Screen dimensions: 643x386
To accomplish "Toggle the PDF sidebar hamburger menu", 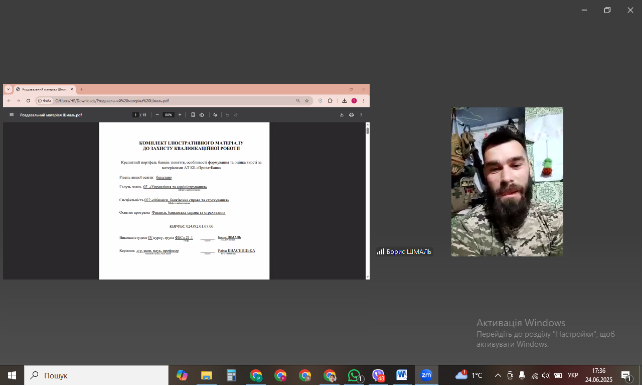I will click(x=11, y=115).
